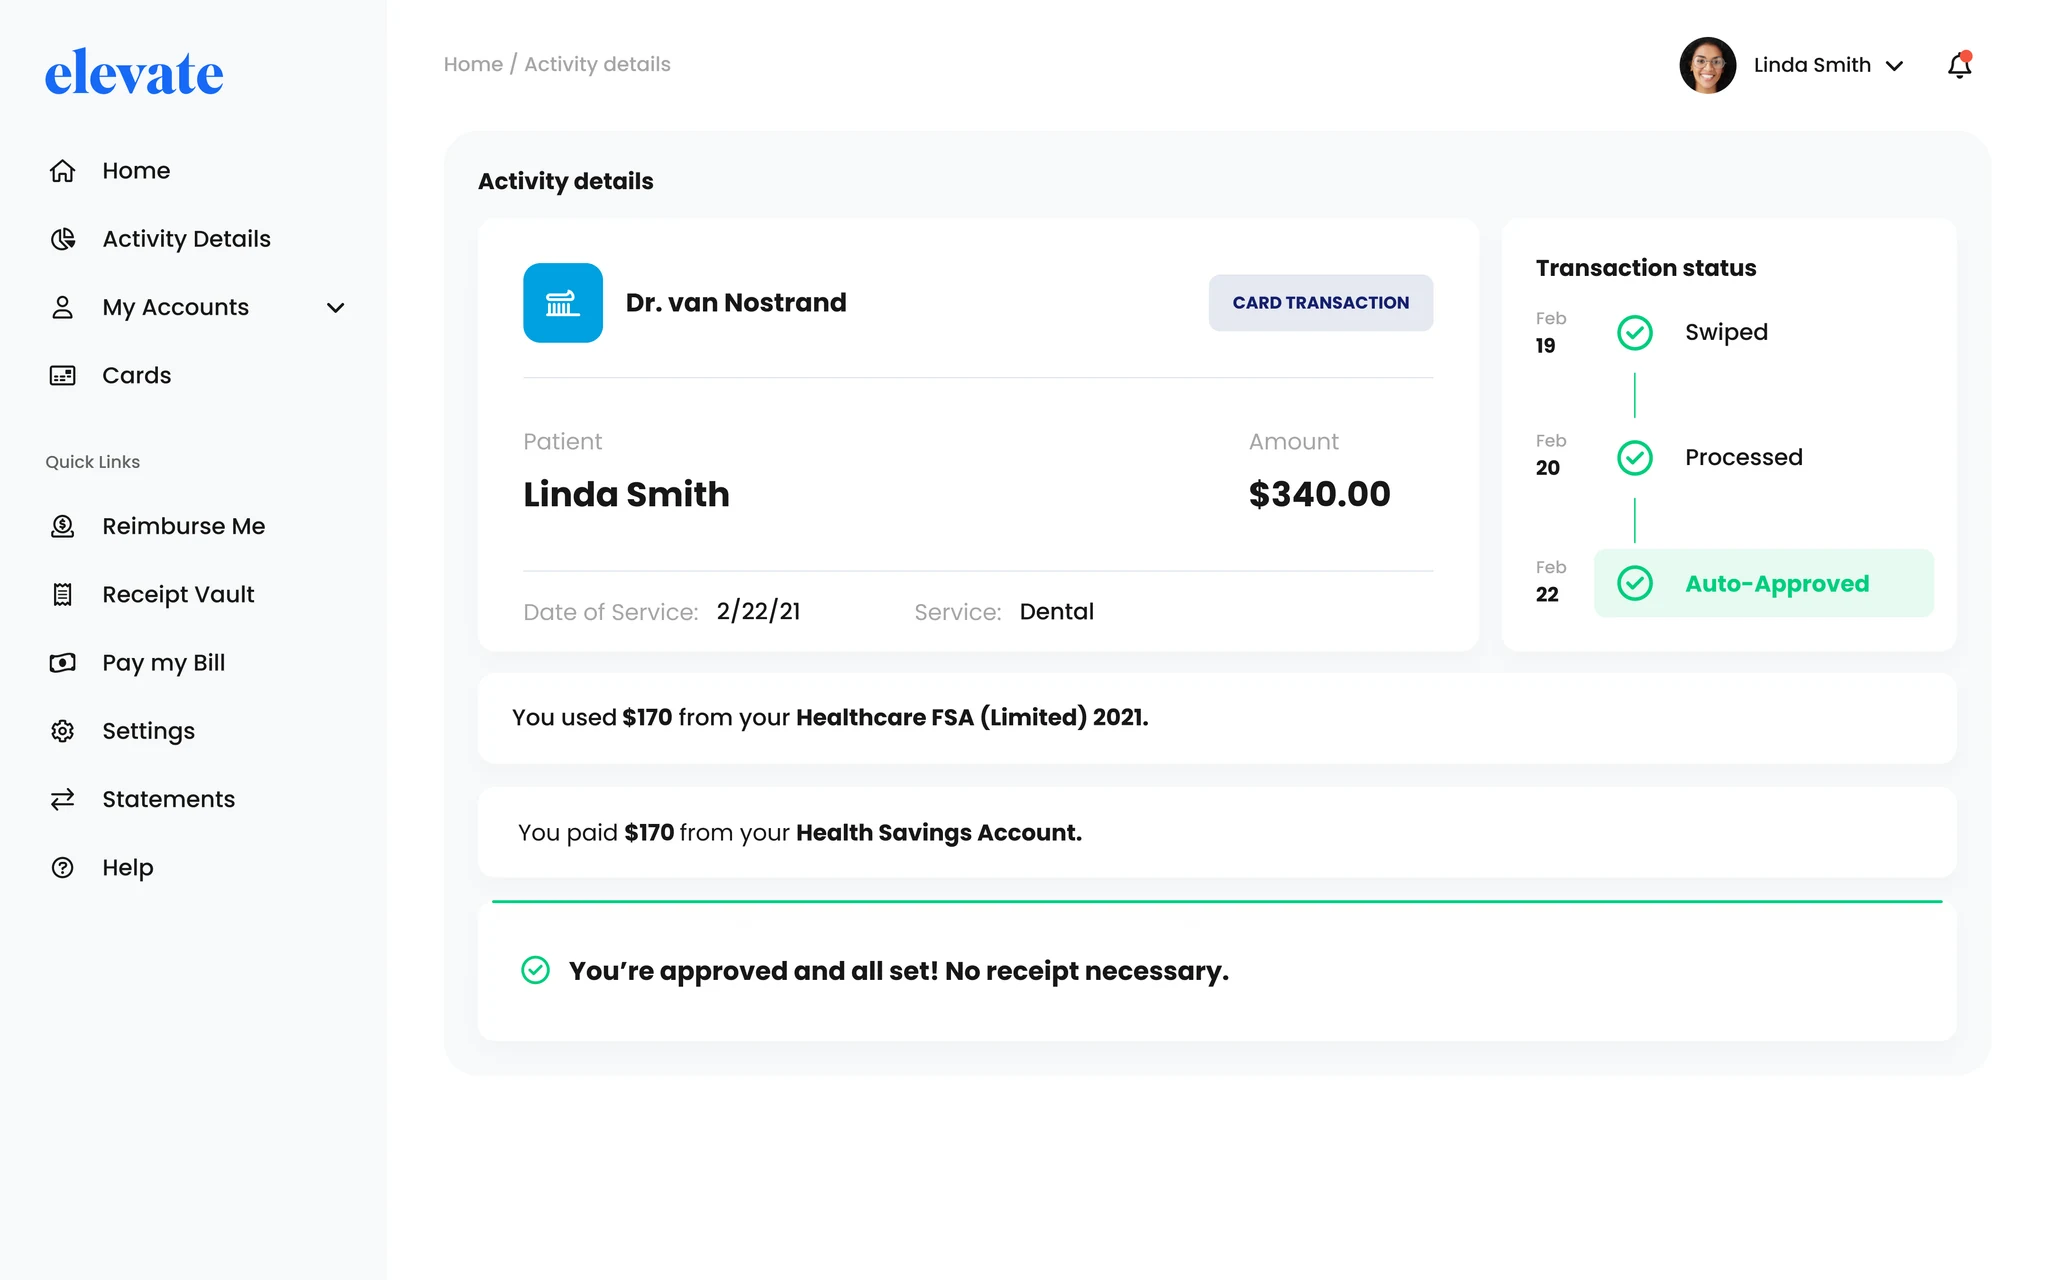
Task: Open the Cards menu item
Action: point(136,375)
